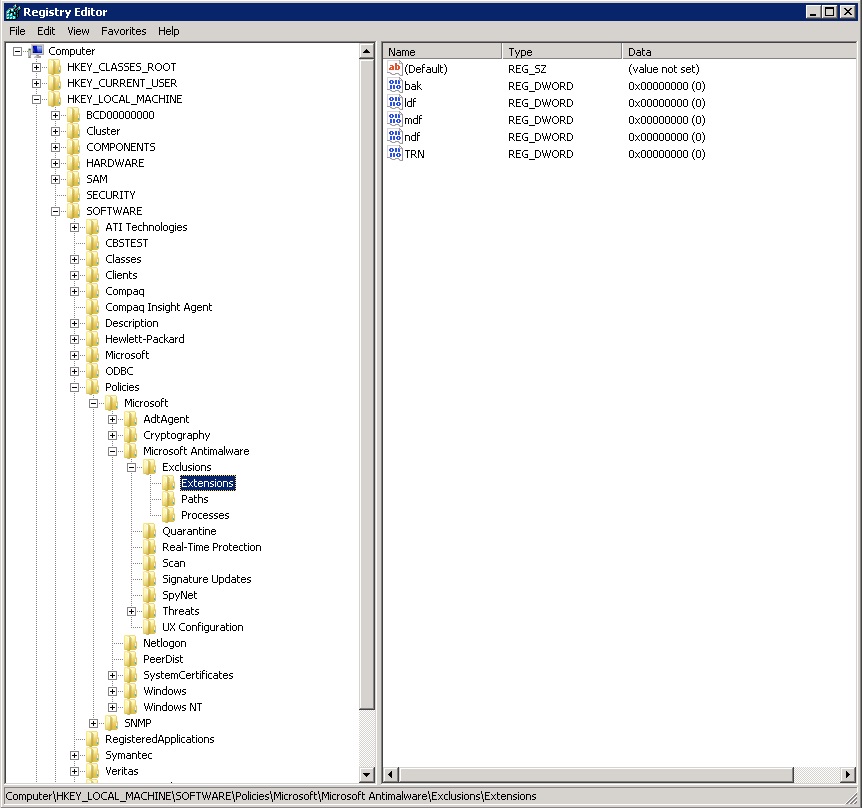The height and width of the screenshot is (808, 862).
Task: Click the Data column header
Action: (x=738, y=51)
